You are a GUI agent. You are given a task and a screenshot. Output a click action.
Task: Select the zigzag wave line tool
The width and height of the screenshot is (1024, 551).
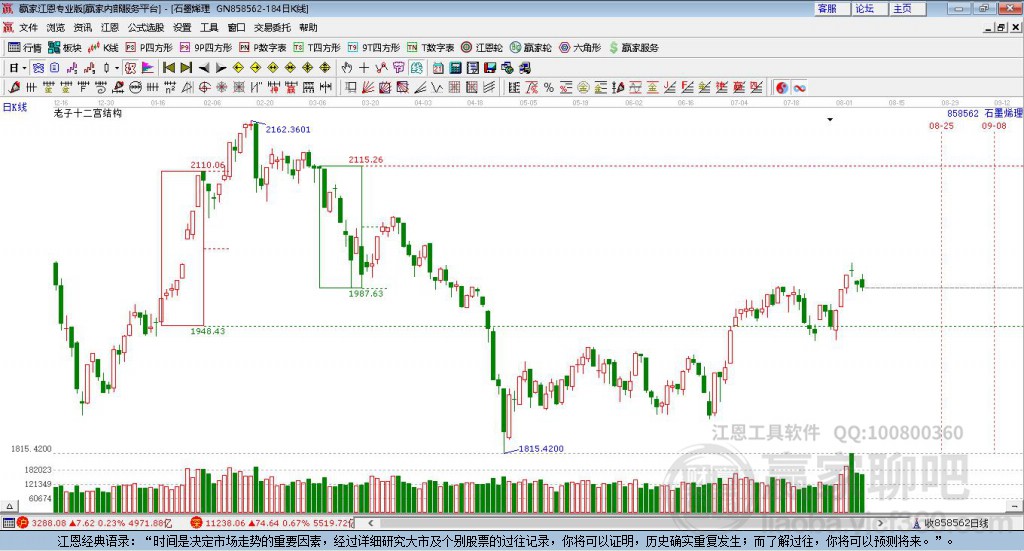(x=437, y=87)
